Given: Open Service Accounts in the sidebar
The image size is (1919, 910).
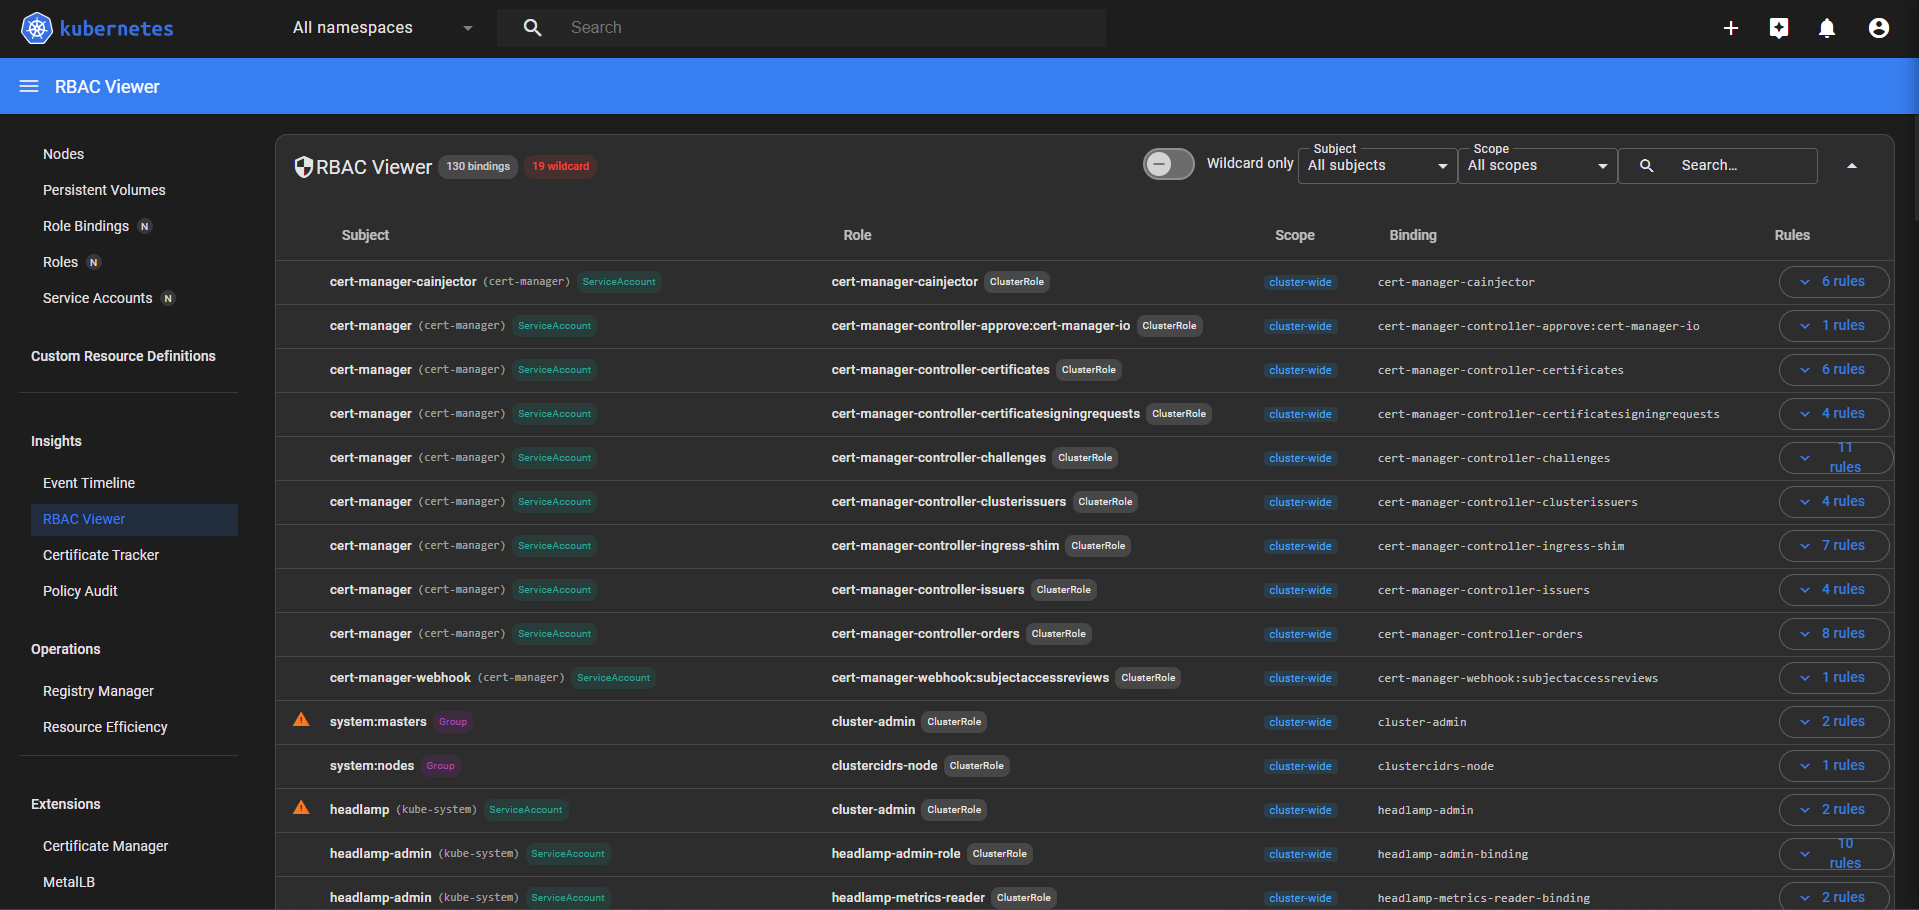Looking at the screenshot, I should point(97,298).
